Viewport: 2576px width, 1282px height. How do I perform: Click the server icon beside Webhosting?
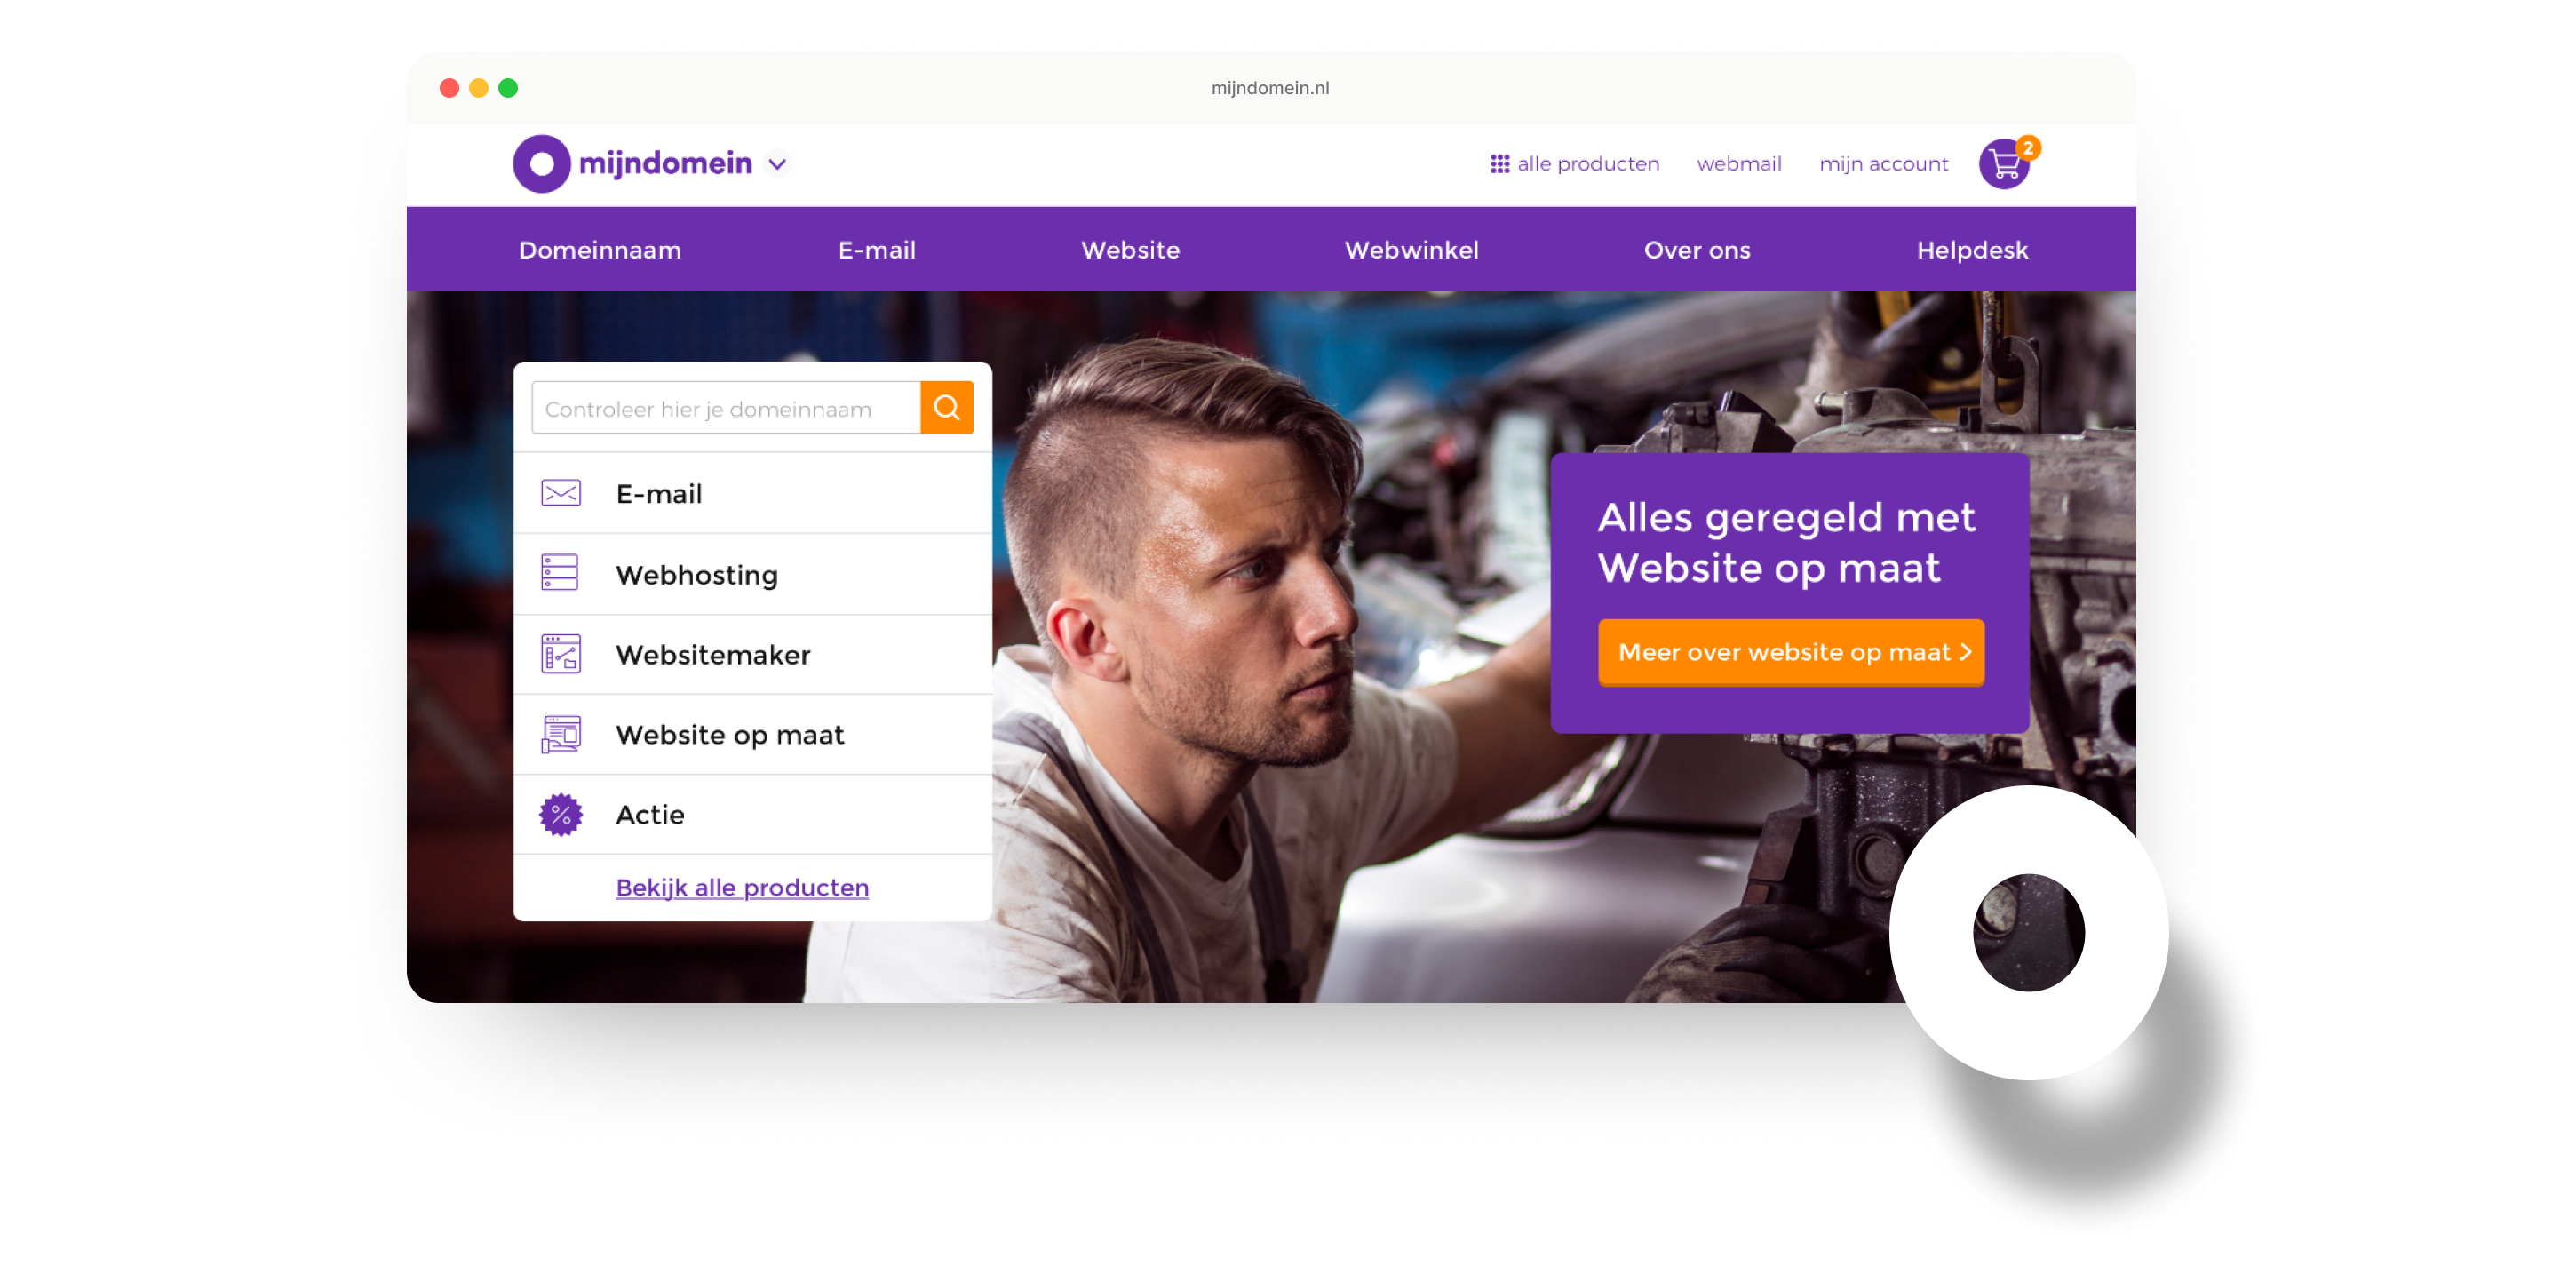[x=560, y=573]
